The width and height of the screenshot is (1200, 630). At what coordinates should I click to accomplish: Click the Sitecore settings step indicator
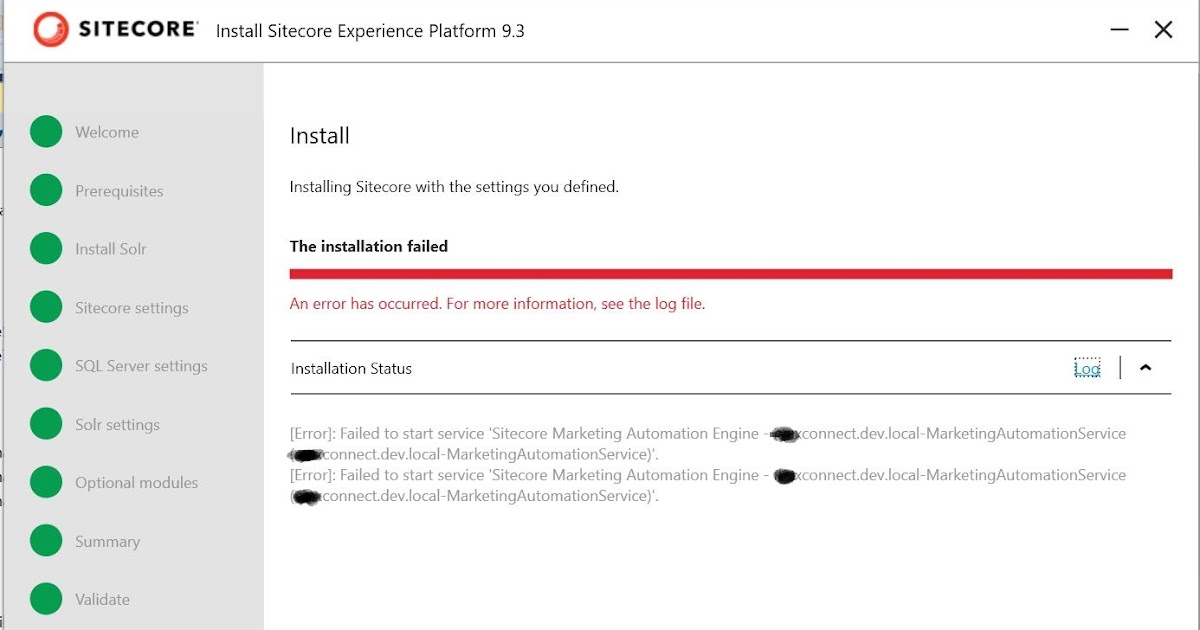tap(46, 307)
